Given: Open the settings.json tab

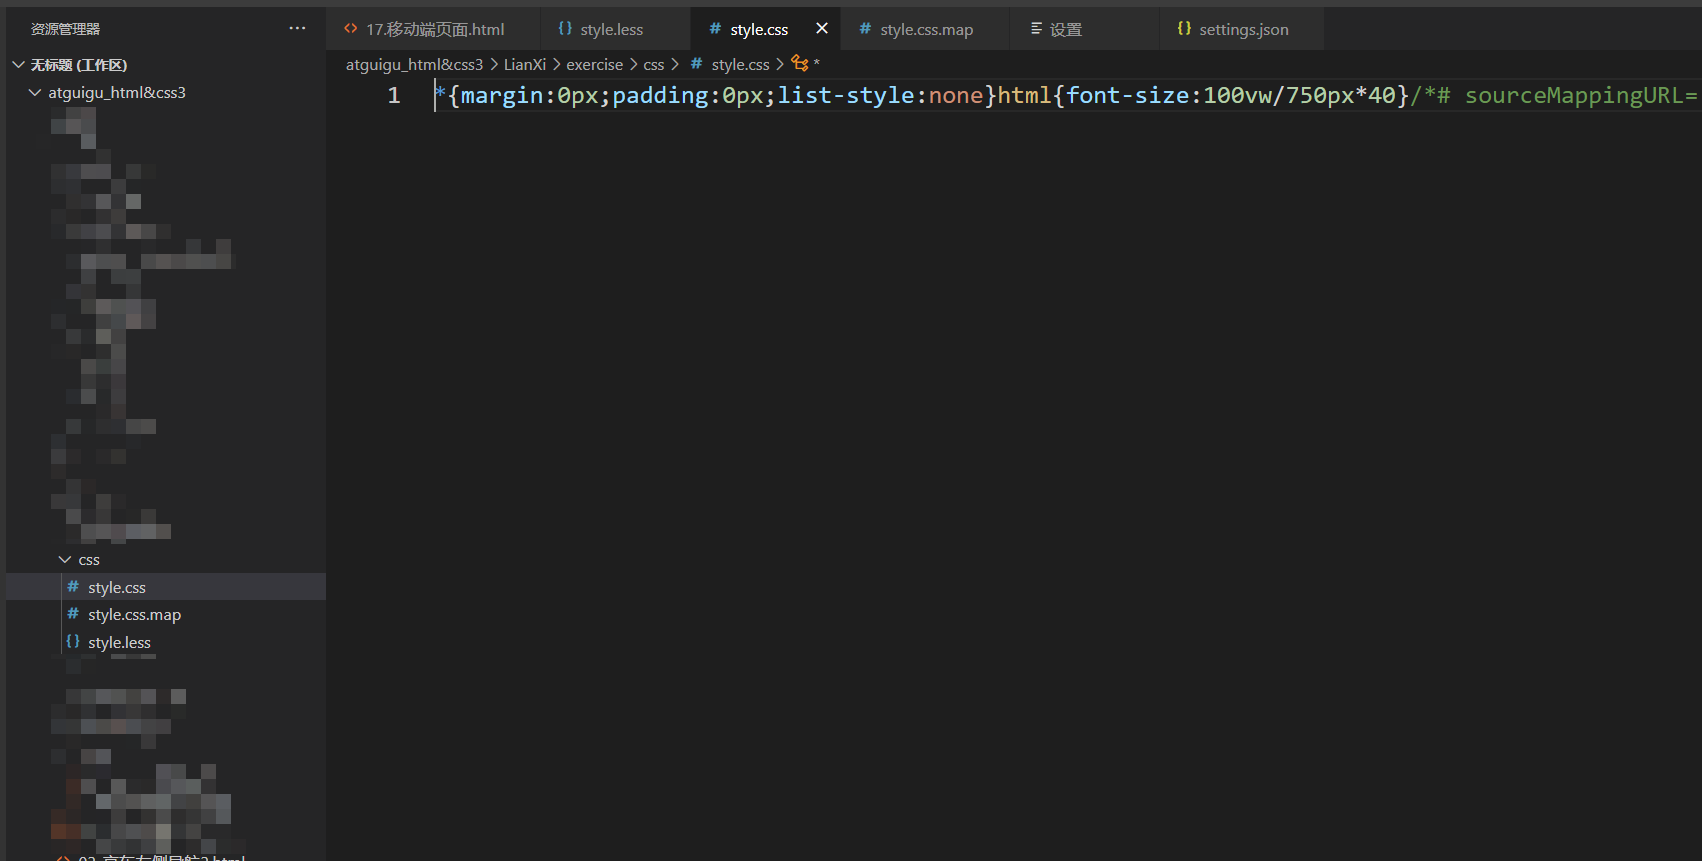Looking at the screenshot, I should tap(1243, 29).
